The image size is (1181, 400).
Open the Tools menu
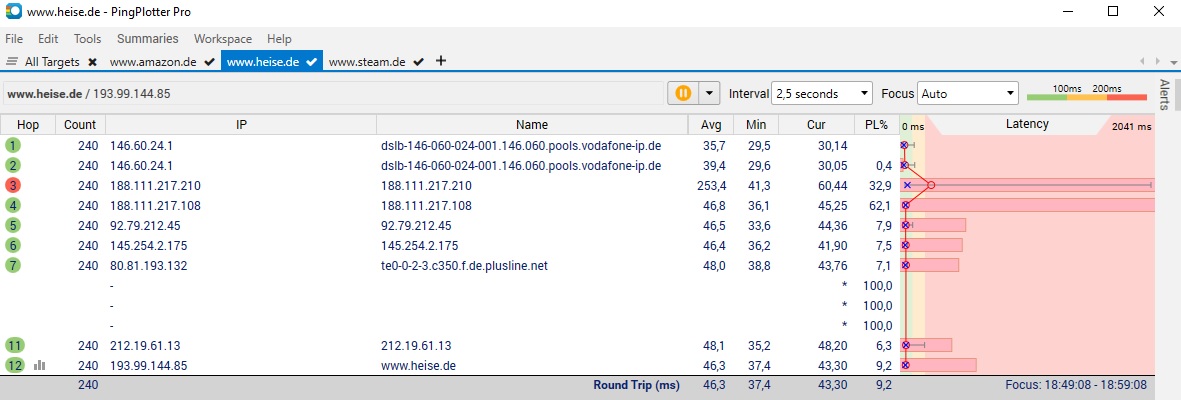pyautogui.click(x=87, y=38)
